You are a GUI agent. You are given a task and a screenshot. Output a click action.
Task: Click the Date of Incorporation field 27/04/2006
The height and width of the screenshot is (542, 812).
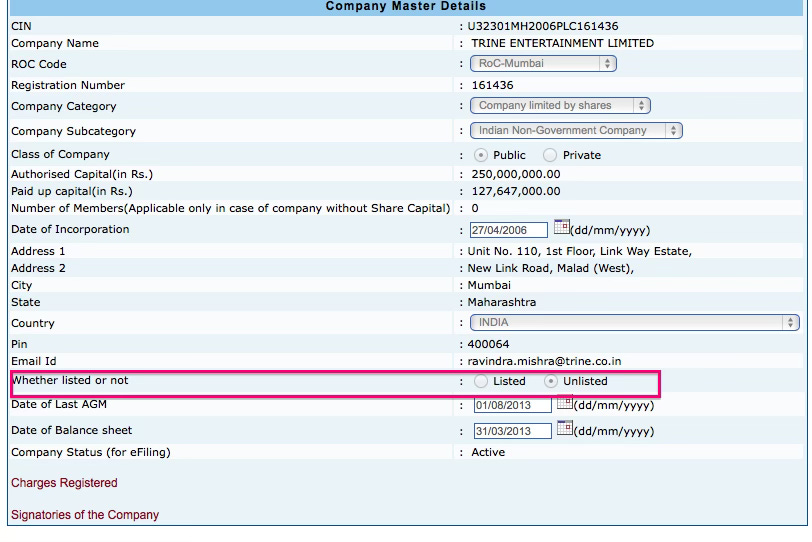tap(509, 230)
